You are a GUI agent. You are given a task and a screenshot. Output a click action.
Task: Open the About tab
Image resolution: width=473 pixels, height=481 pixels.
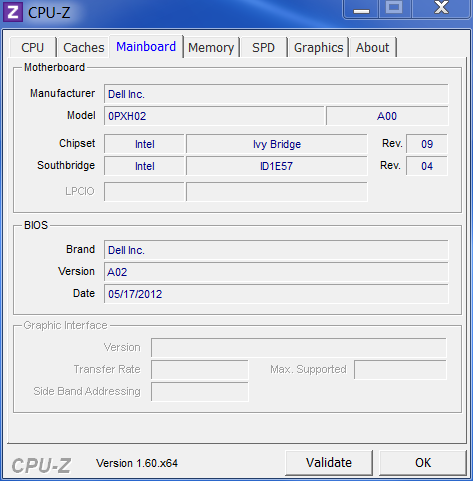372,48
